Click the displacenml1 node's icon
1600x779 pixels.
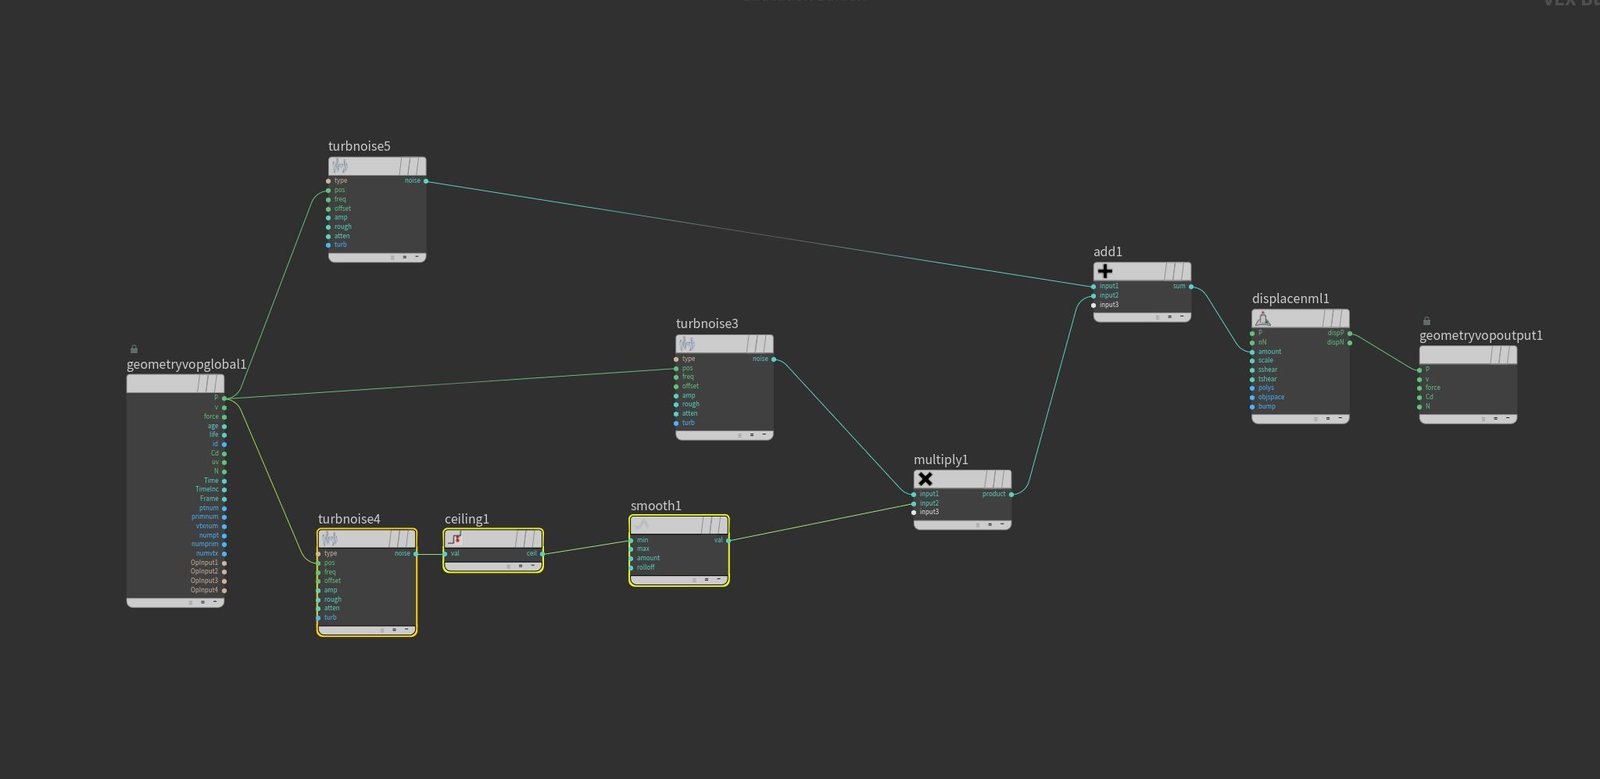(x=1263, y=318)
